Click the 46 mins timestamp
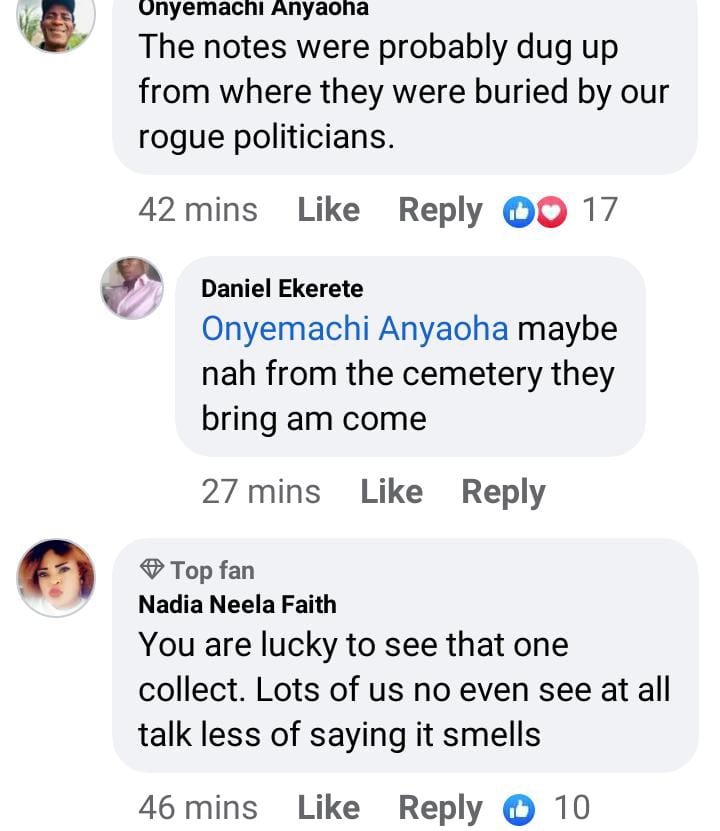This screenshot has height=831, width=720. click(198, 808)
